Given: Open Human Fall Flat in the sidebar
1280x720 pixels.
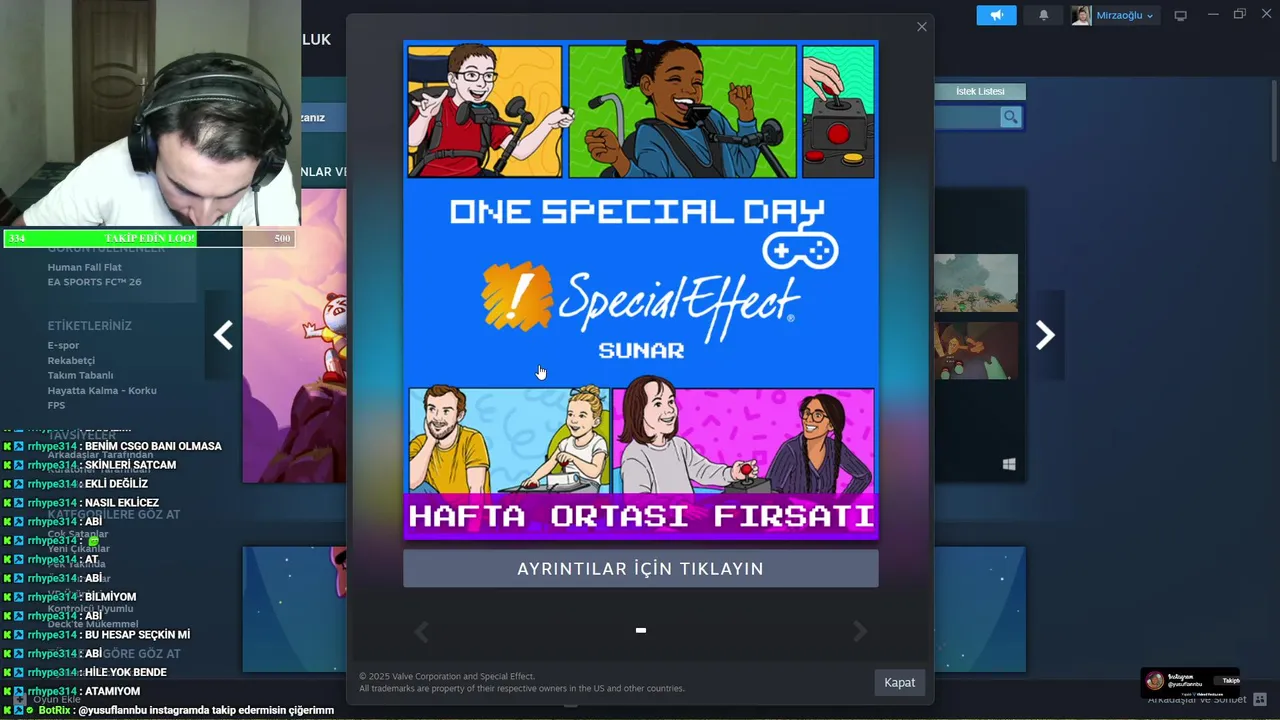Looking at the screenshot, I should tap(85, 267).
